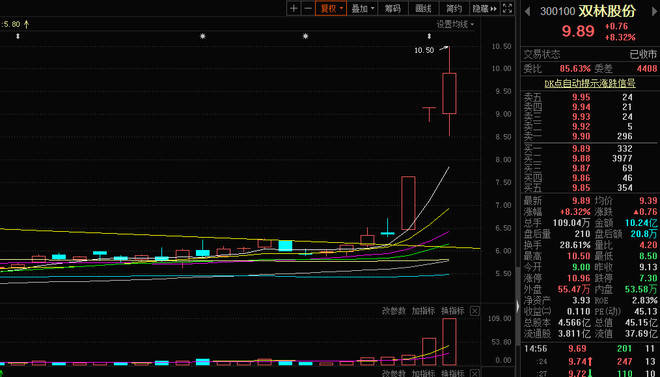This screenshot has width=660, height=377.
Task: Select the 9.74 trade tick row
Action: (x=590, y=361)
